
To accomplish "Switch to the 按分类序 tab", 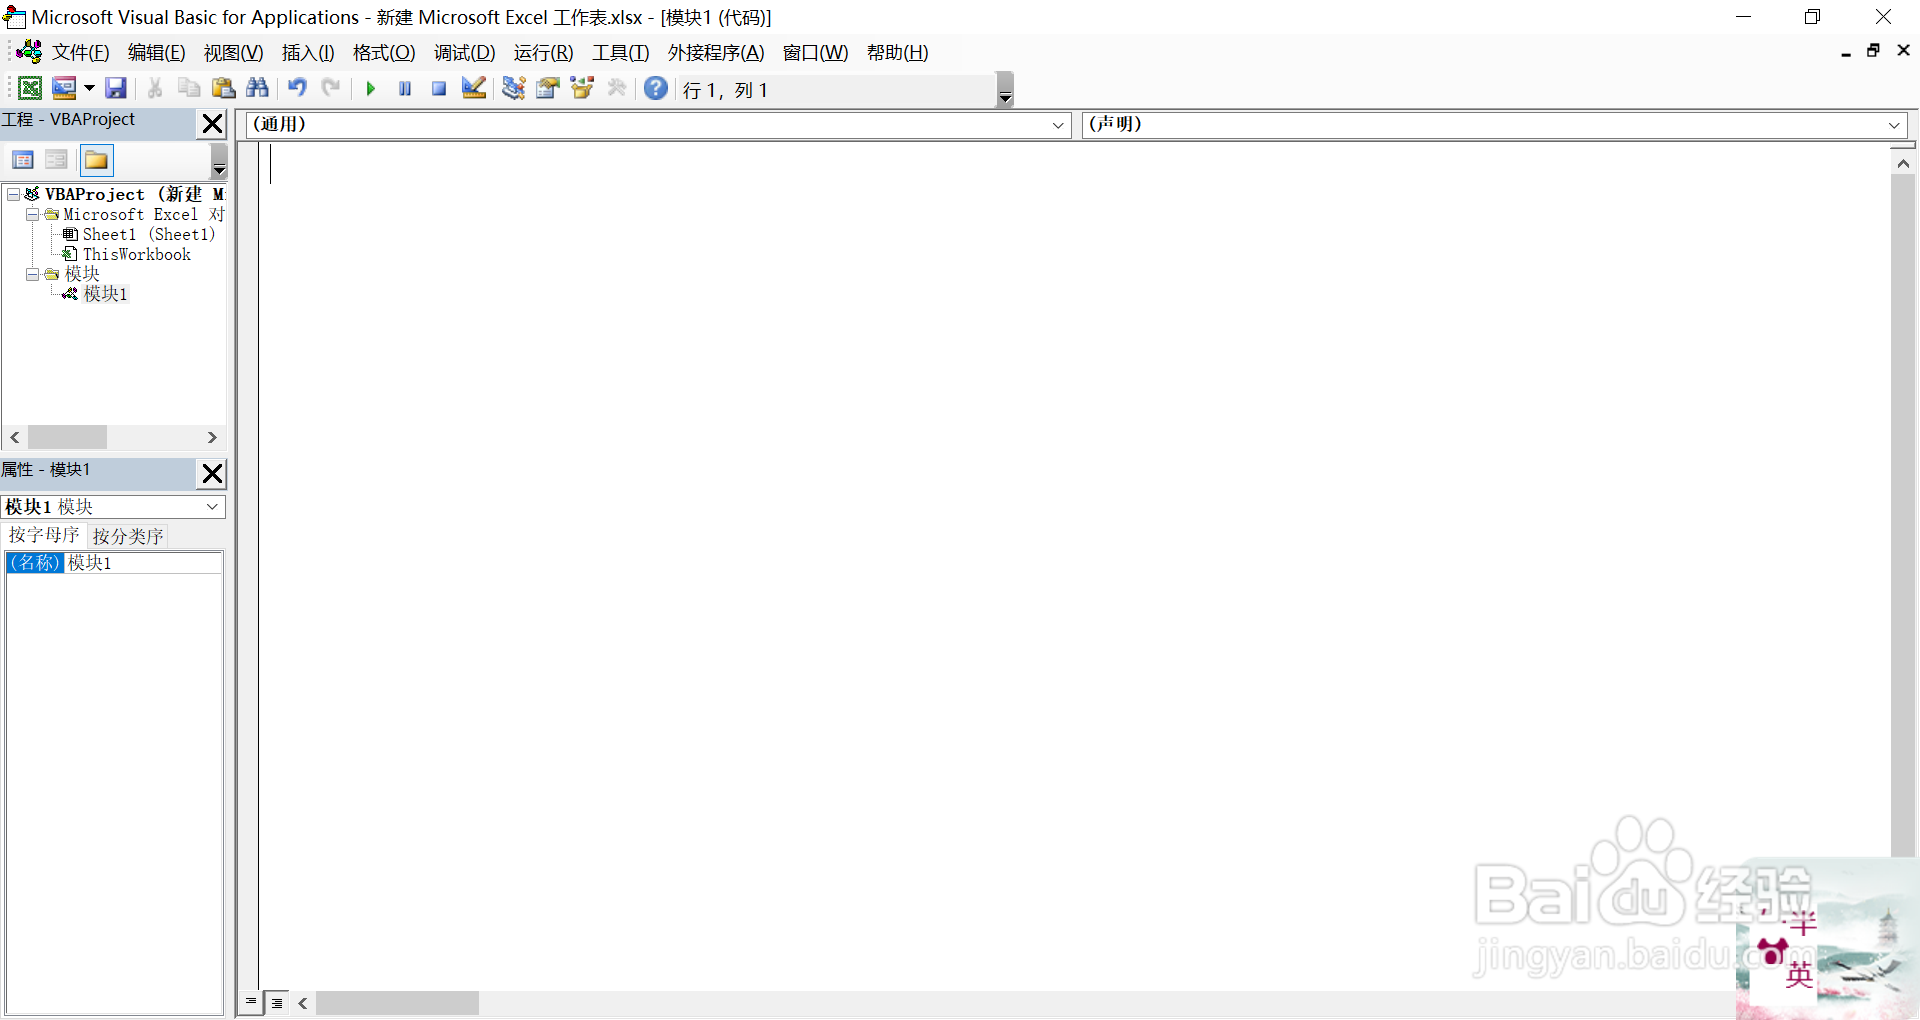I will coord(128,536).
